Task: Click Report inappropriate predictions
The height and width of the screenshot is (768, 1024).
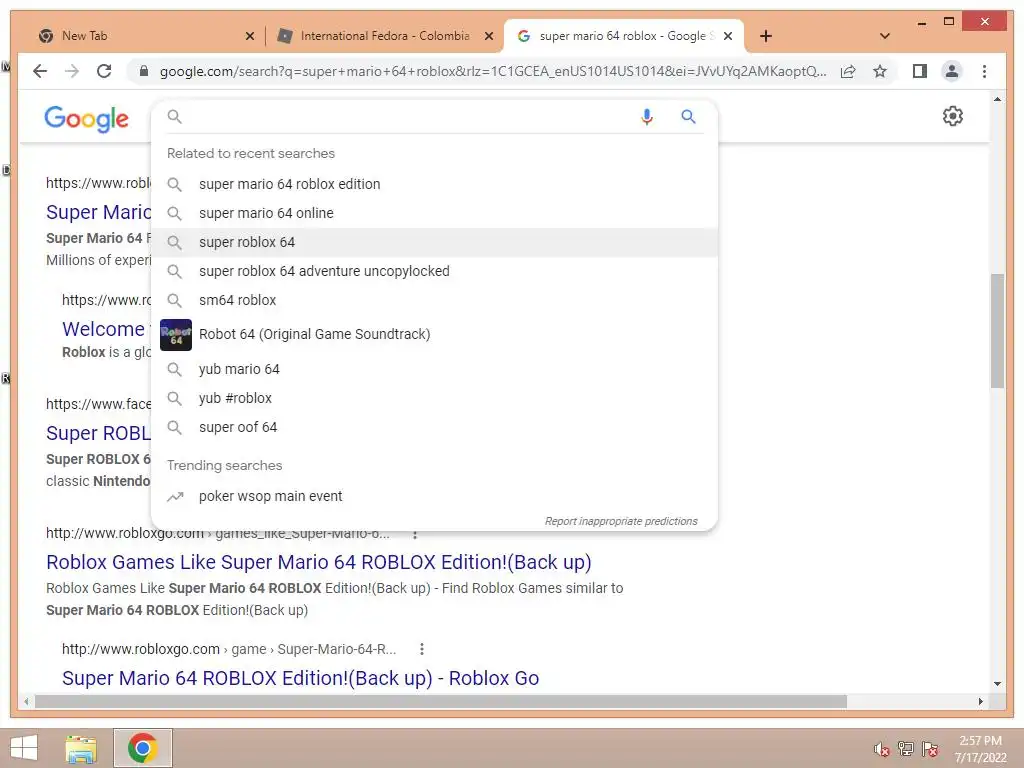Action: [x=621, y=521]
